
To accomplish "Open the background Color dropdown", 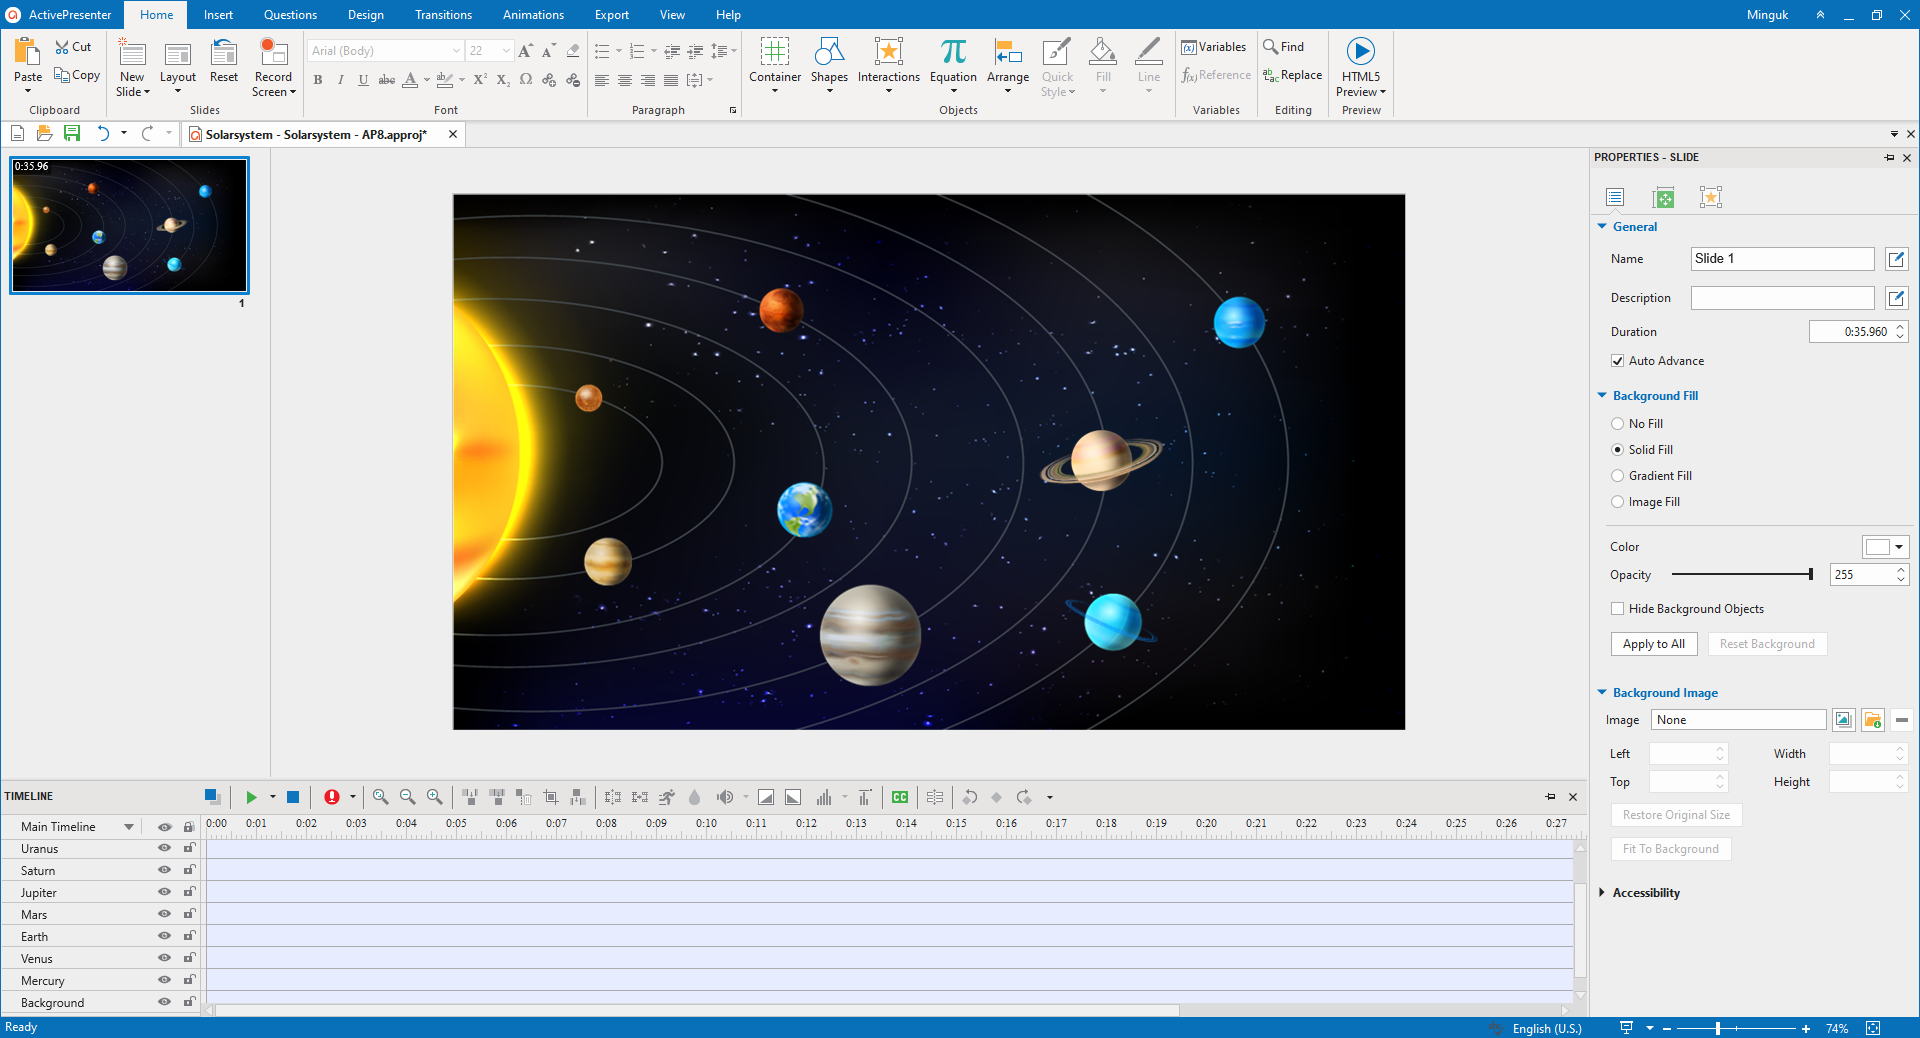I will coord(1898,547).
